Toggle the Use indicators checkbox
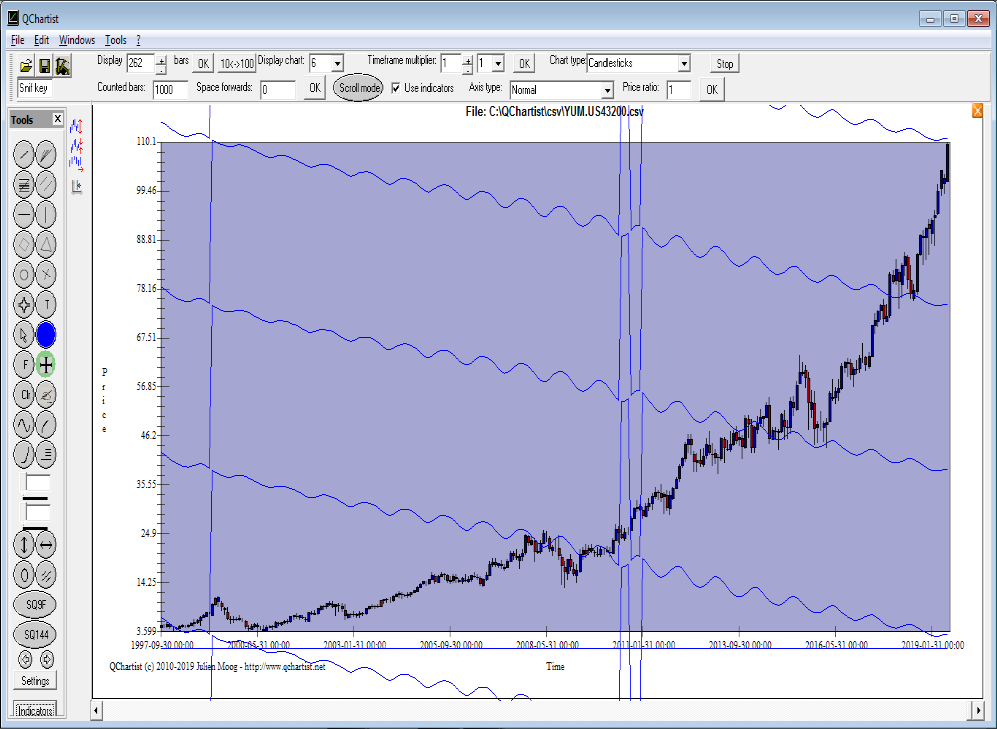This screenshot has height=729, width=997. tap(397, 88)
